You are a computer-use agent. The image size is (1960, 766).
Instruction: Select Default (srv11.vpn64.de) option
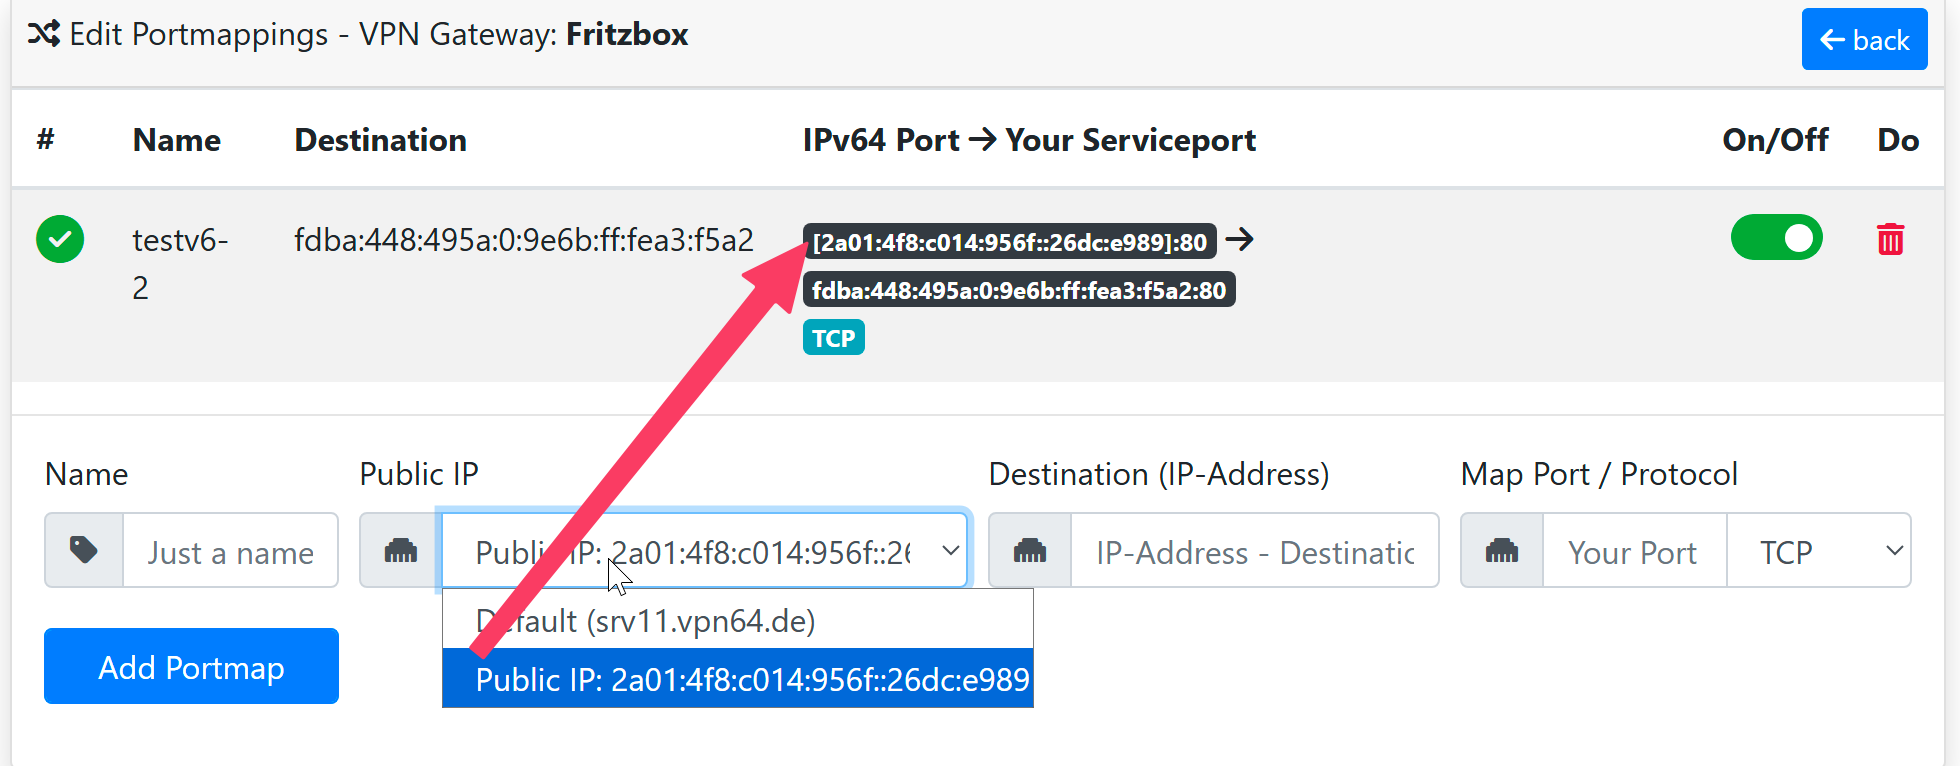pos(738,621)
